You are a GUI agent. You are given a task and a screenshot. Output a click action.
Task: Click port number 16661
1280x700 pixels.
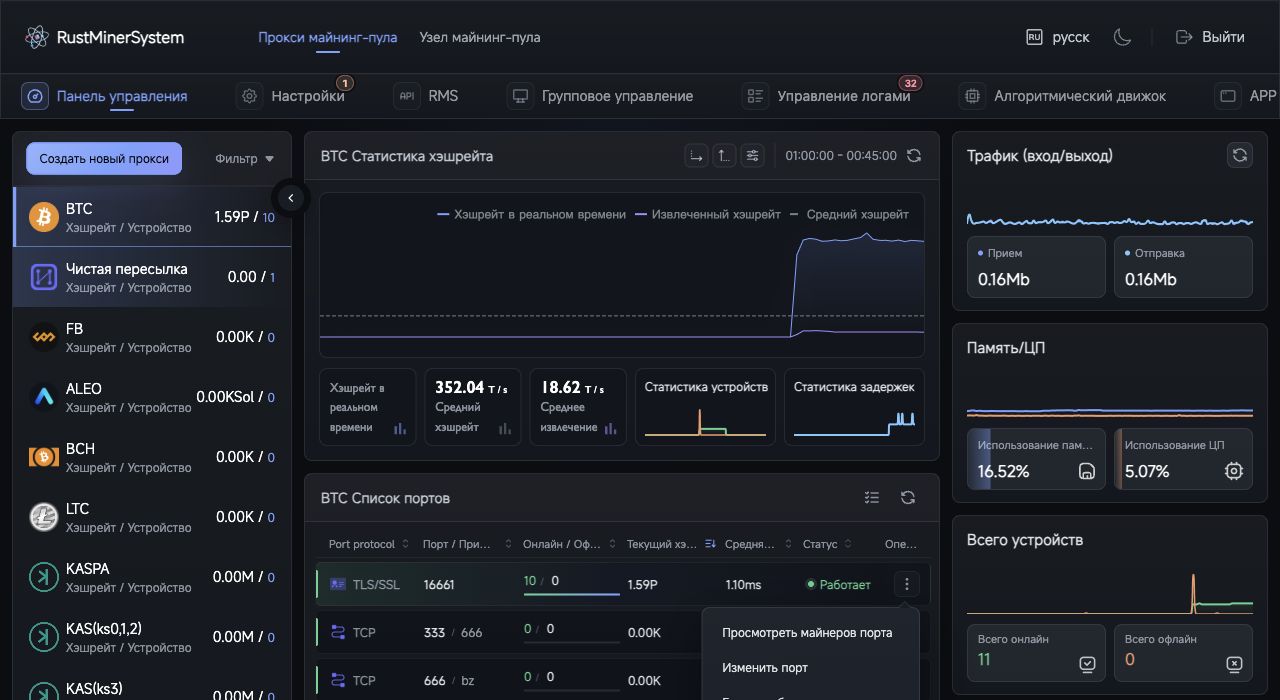pyautogui.click(x=439, y=584)
